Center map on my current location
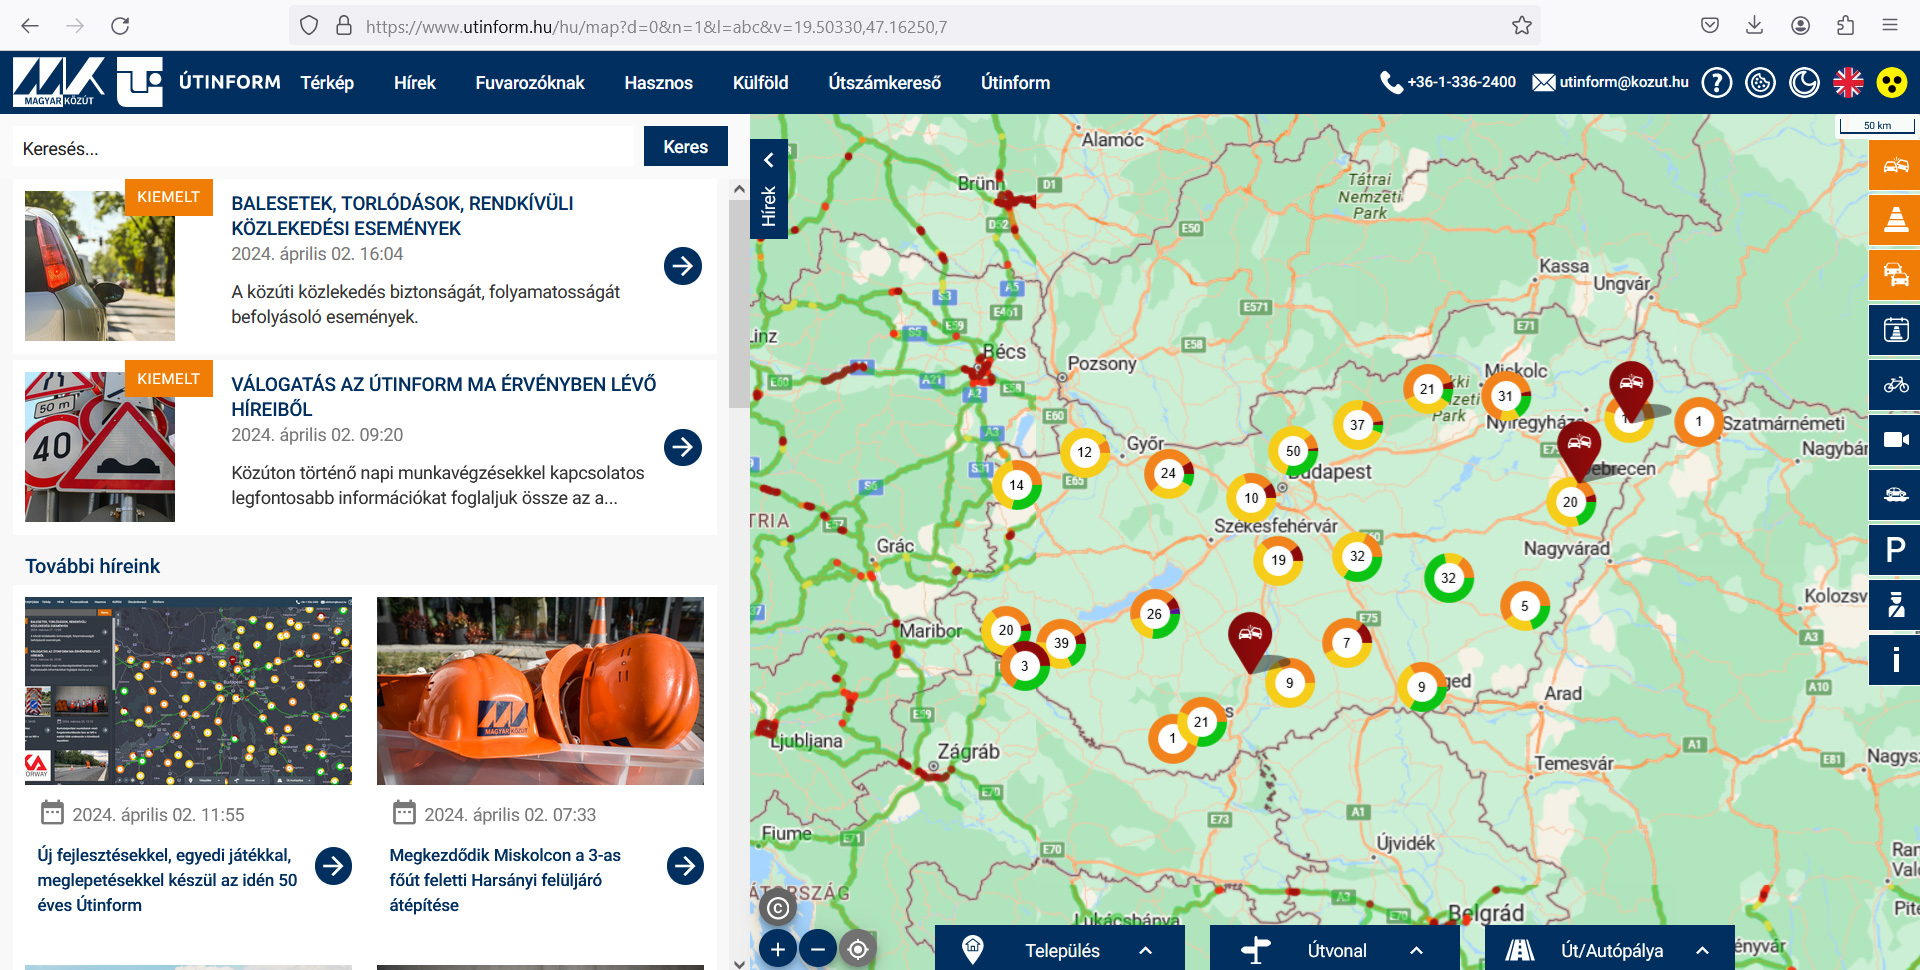Image resolution: width=1920 pixels, height=970 pixels. (858, 948)
